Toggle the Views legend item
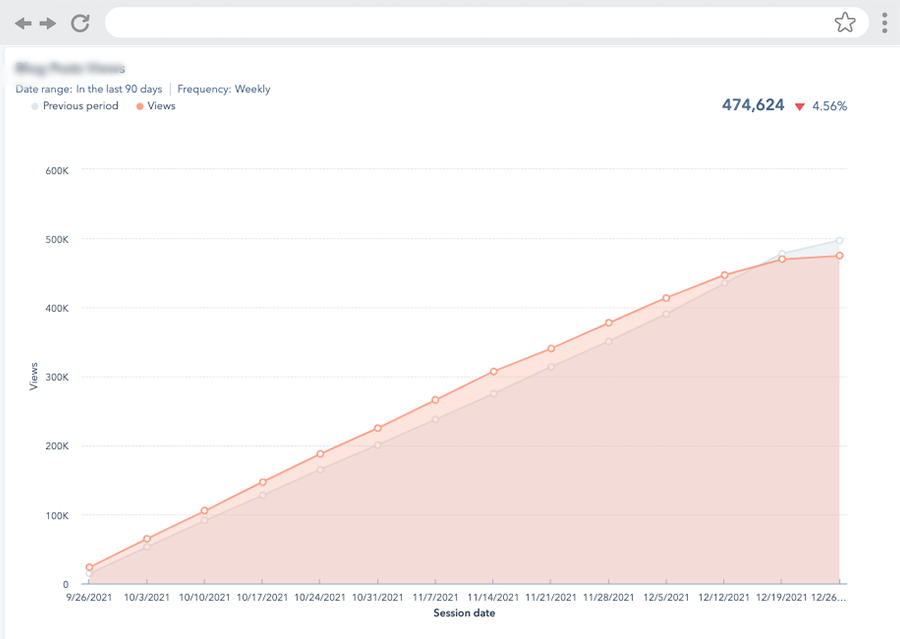Viewport: 900px width, 639px height. pos(156,106)
